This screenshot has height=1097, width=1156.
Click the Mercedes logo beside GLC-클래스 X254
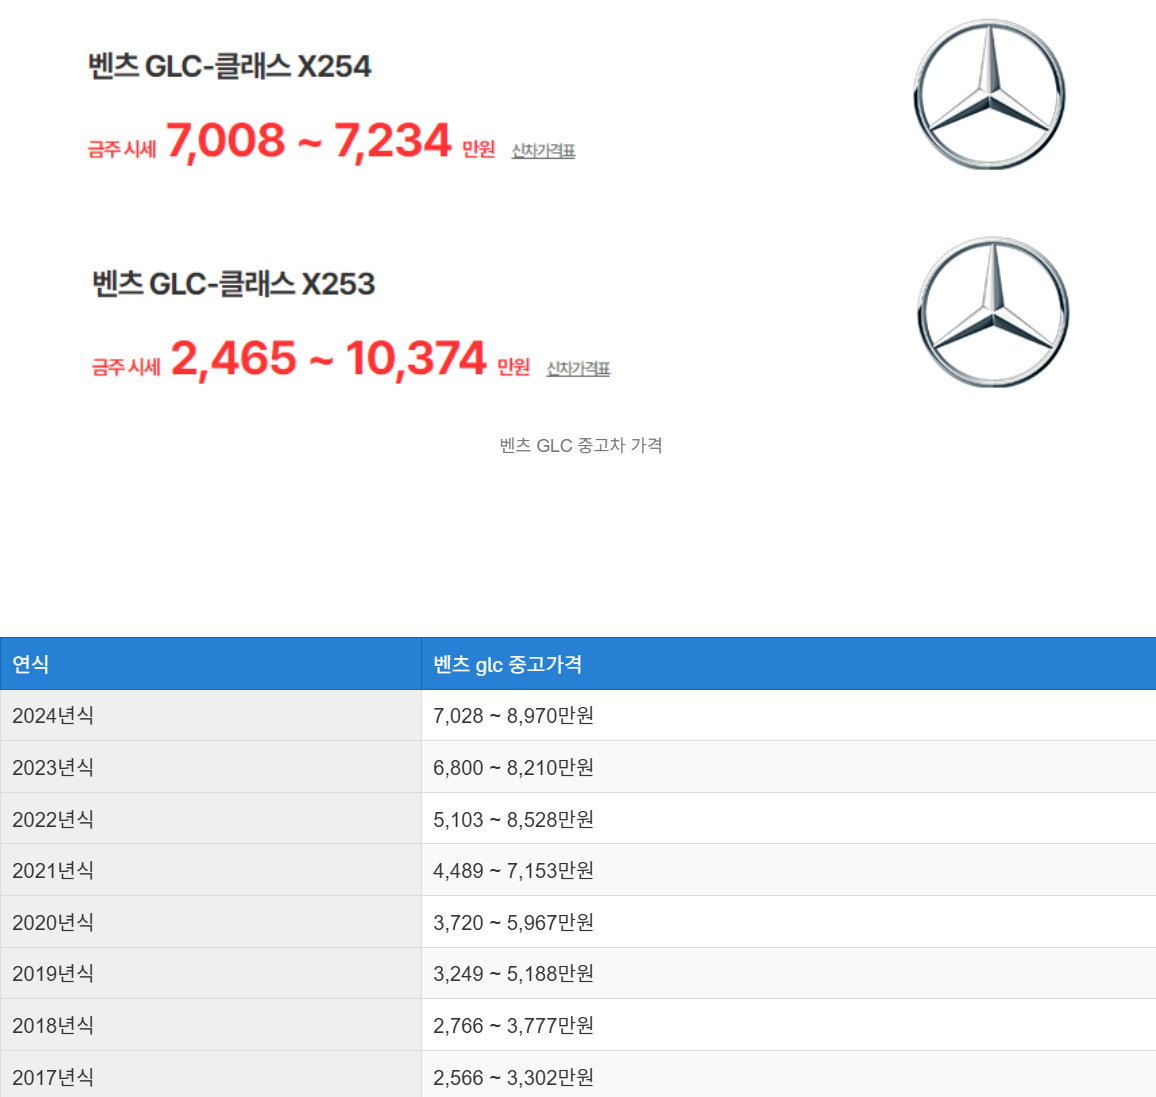tap(989, 94)
